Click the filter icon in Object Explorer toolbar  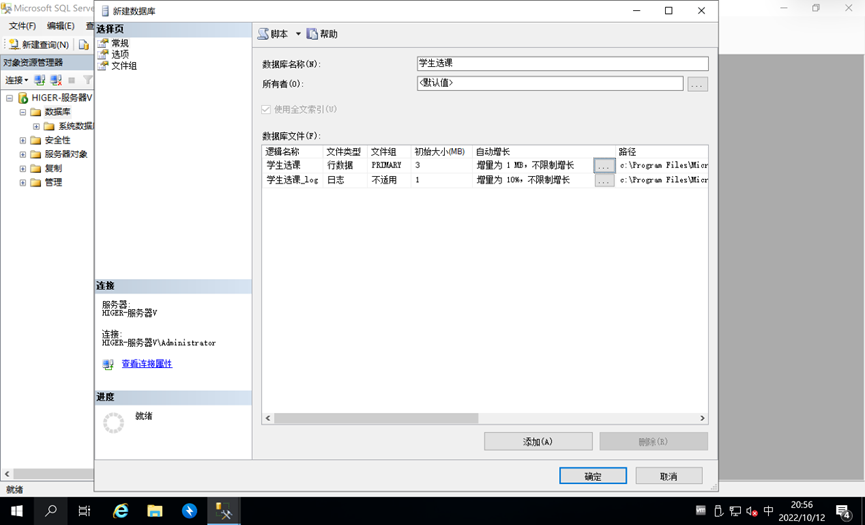pos(87,80)
